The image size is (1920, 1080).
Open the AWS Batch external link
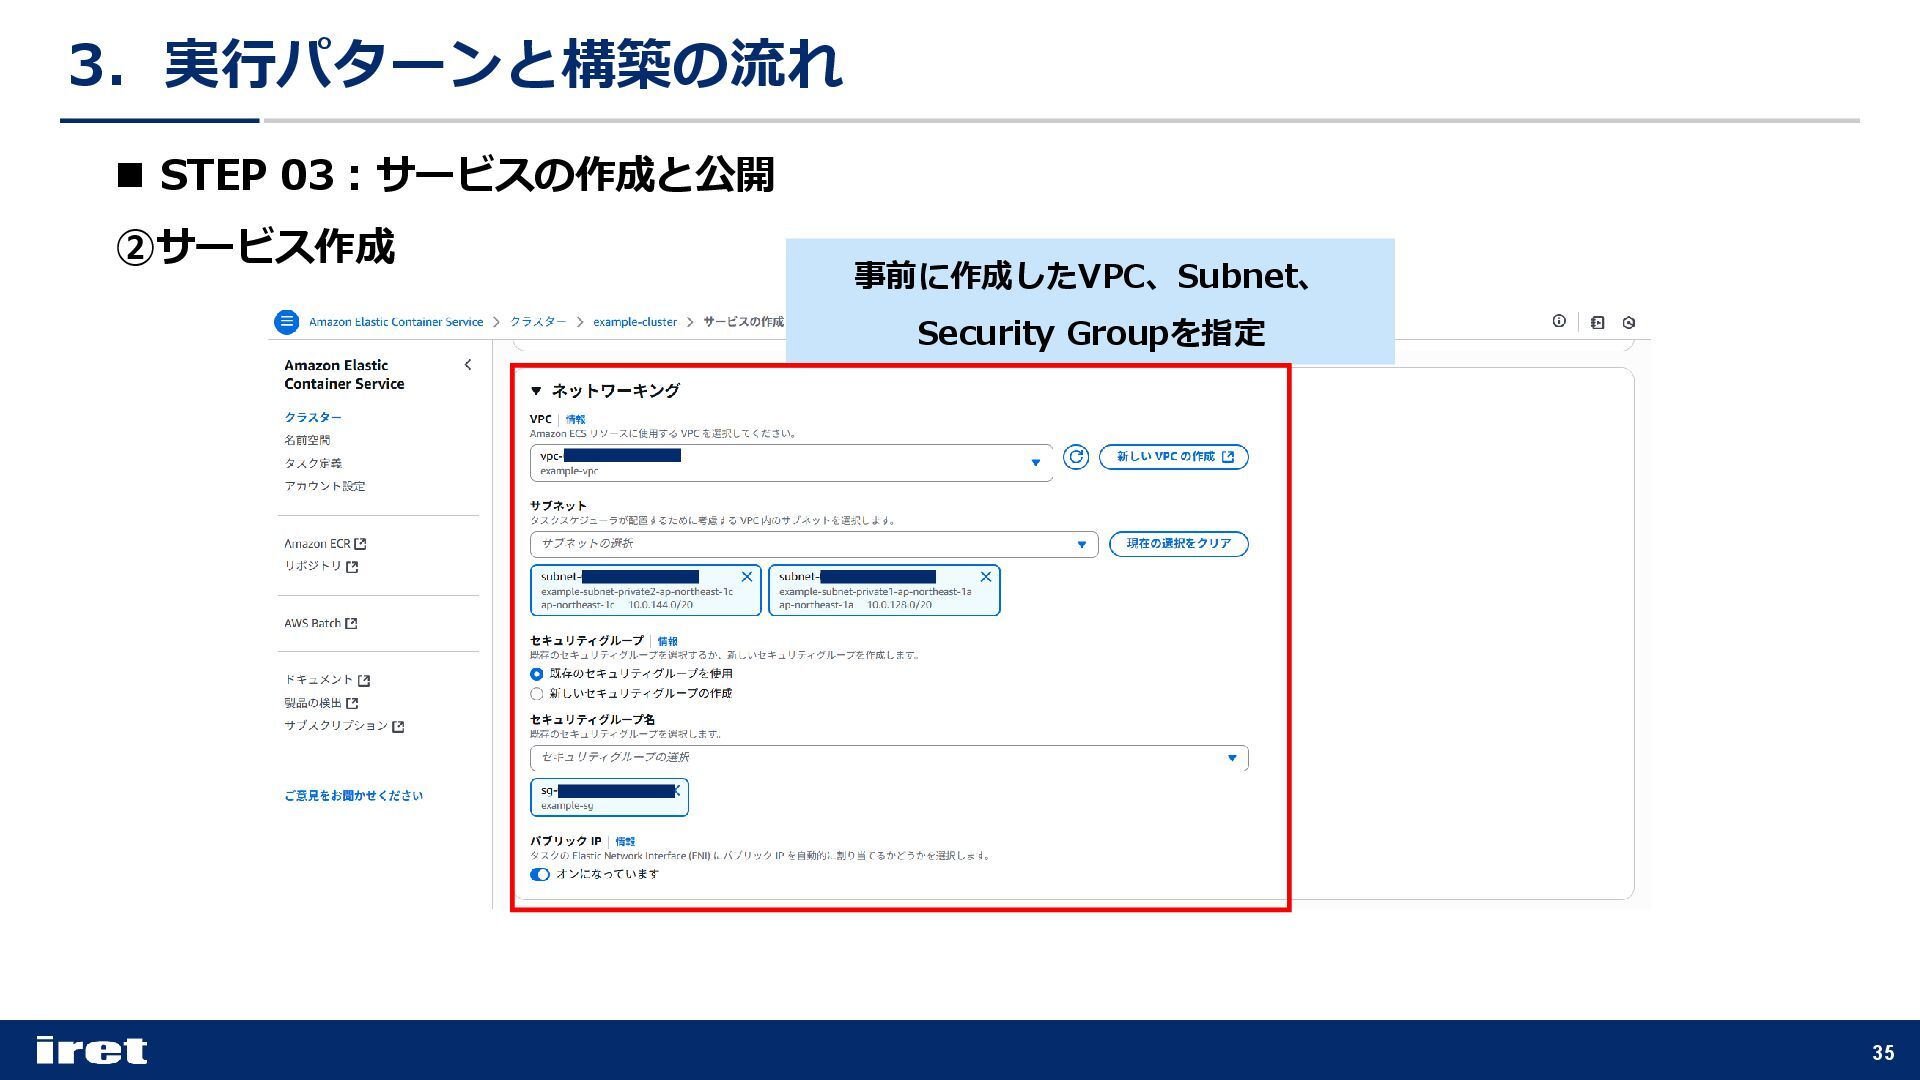(320, 623)
